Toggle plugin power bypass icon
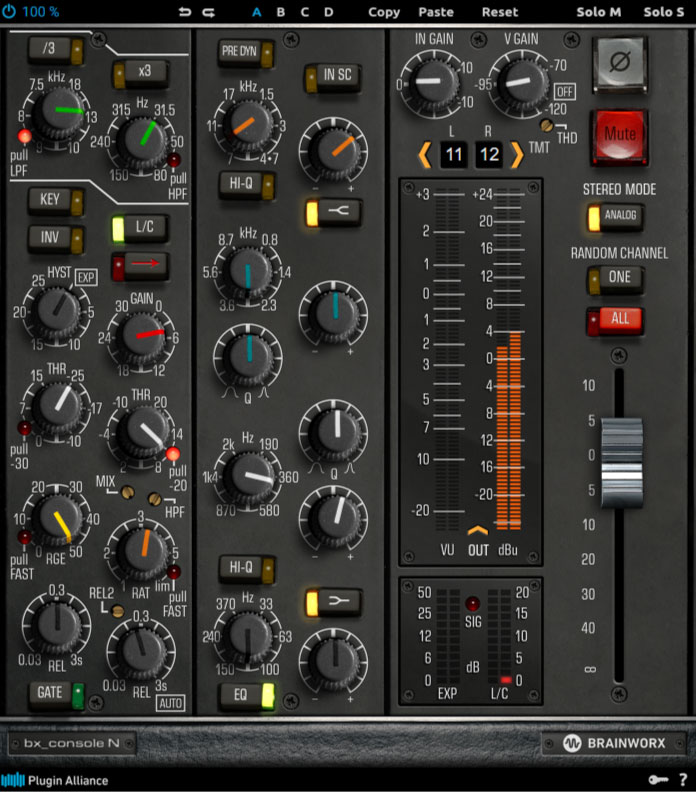Screen dimensions: 696x792 (8, 11)
